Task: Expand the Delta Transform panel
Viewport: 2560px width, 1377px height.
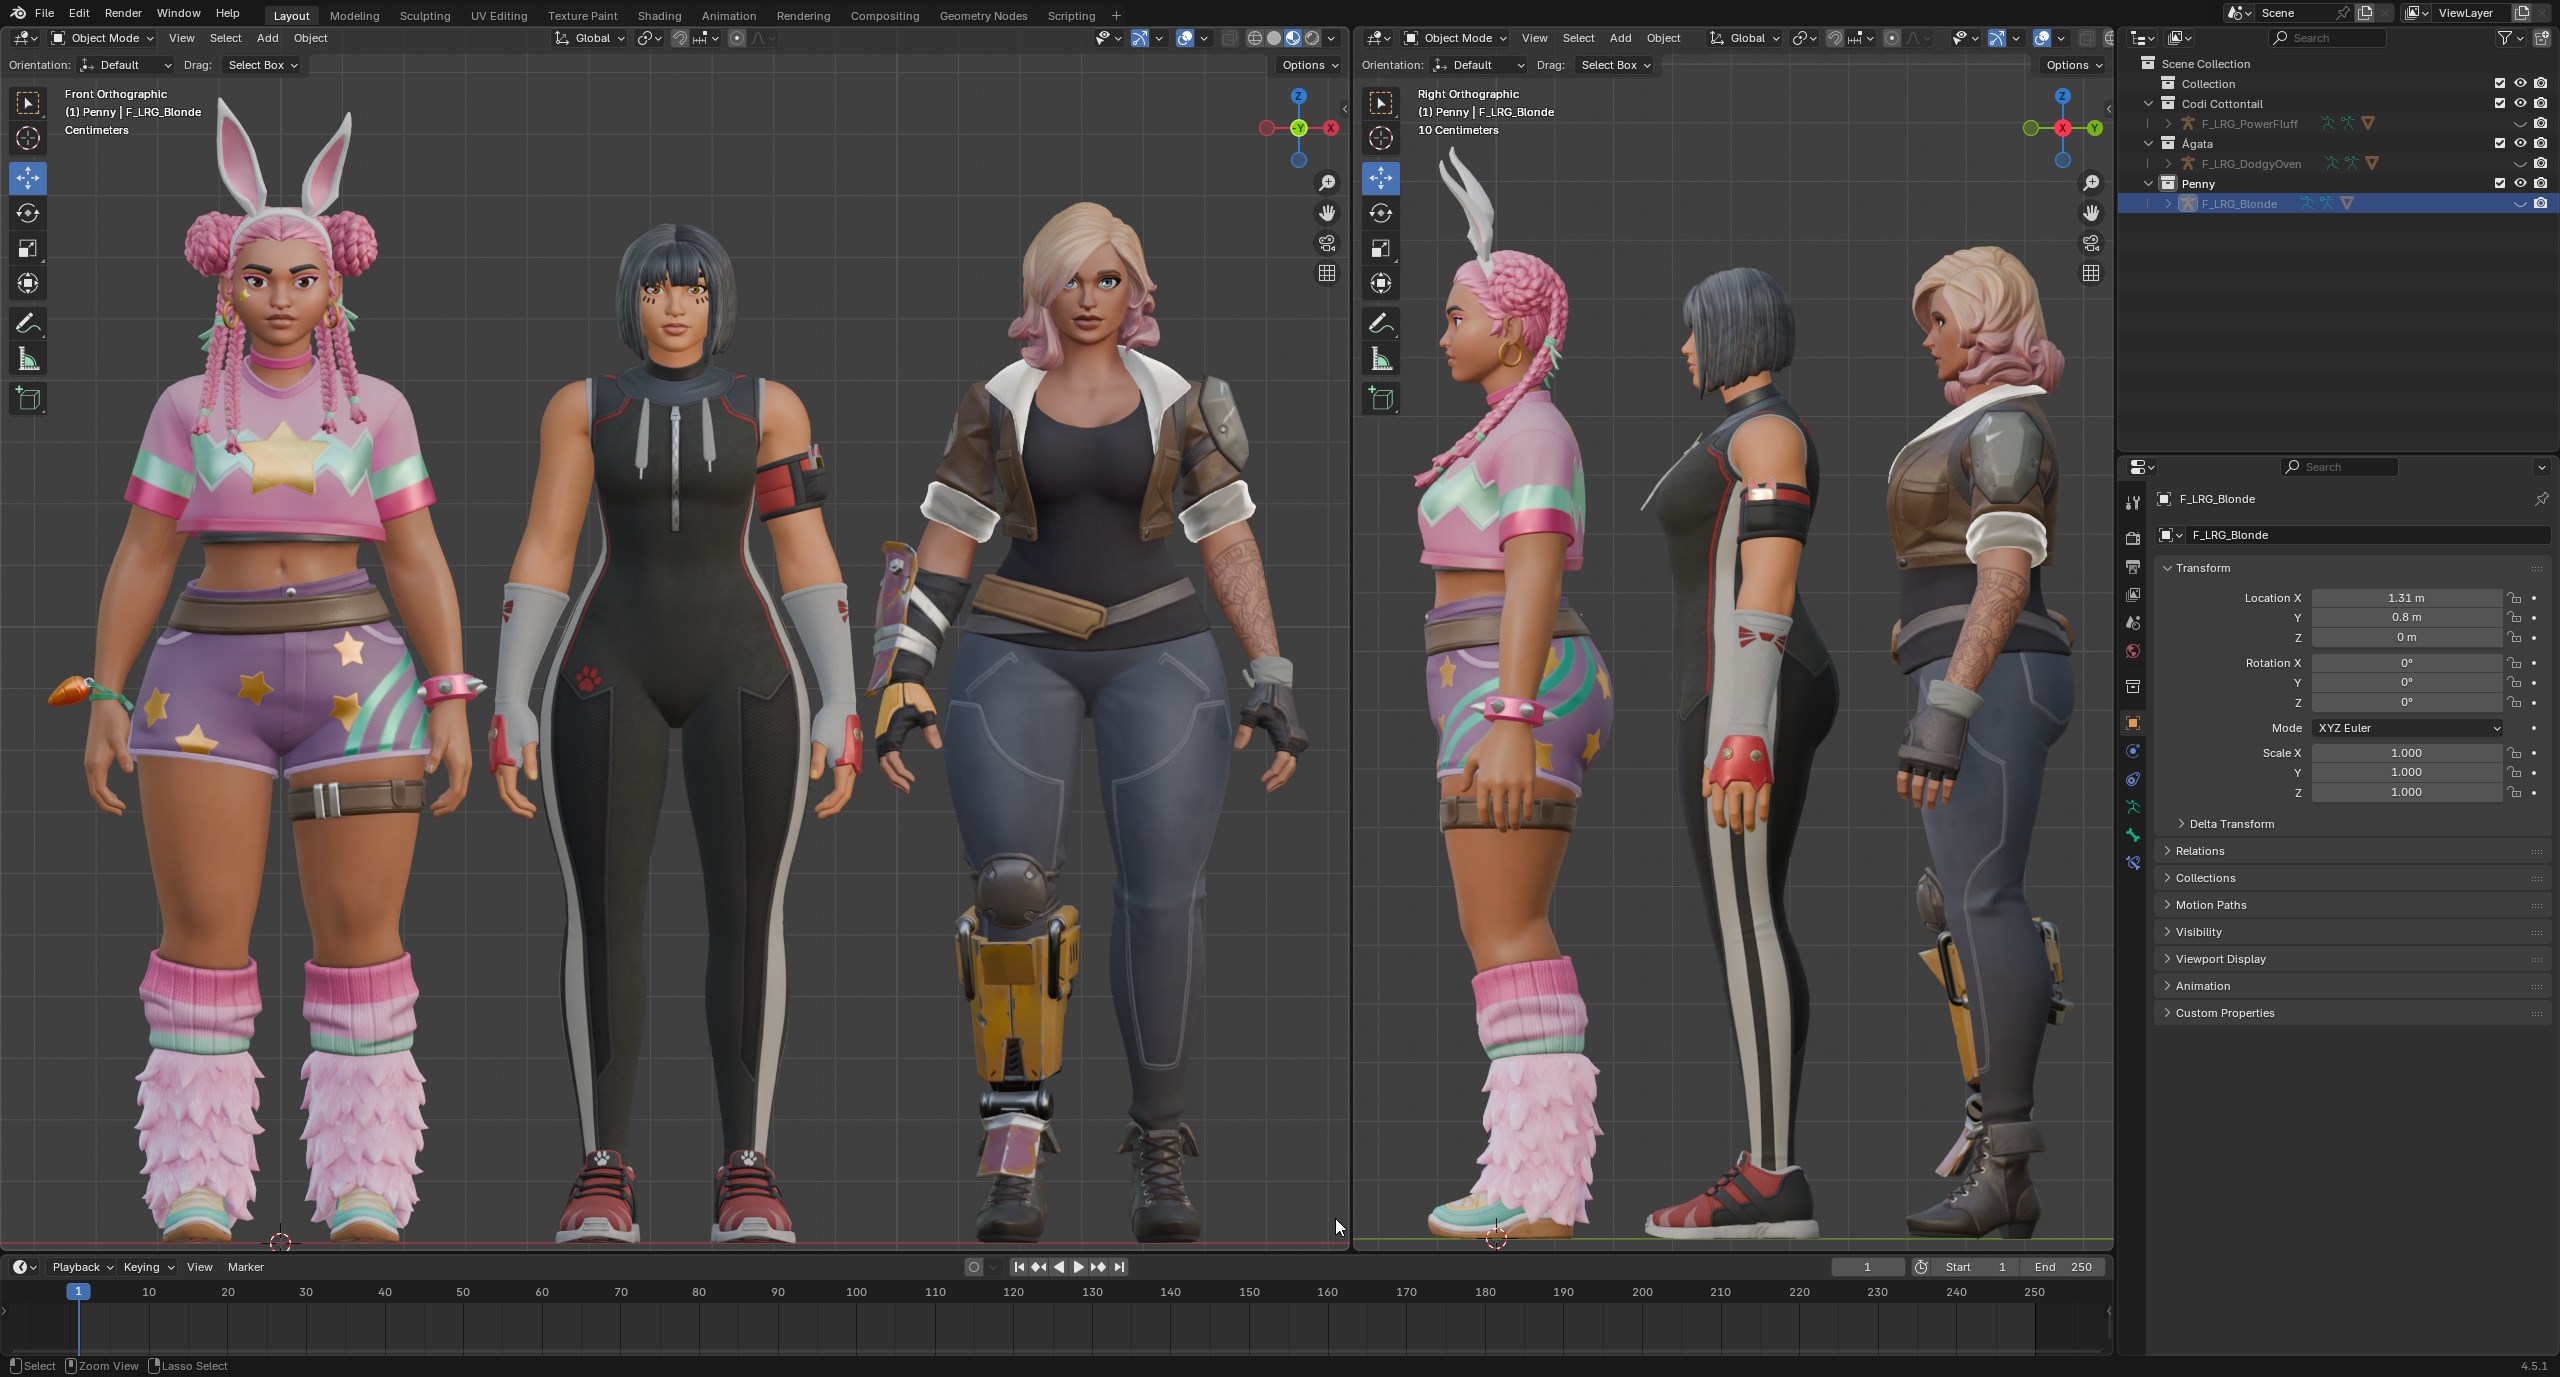Action: click(x=2231, y=824)
